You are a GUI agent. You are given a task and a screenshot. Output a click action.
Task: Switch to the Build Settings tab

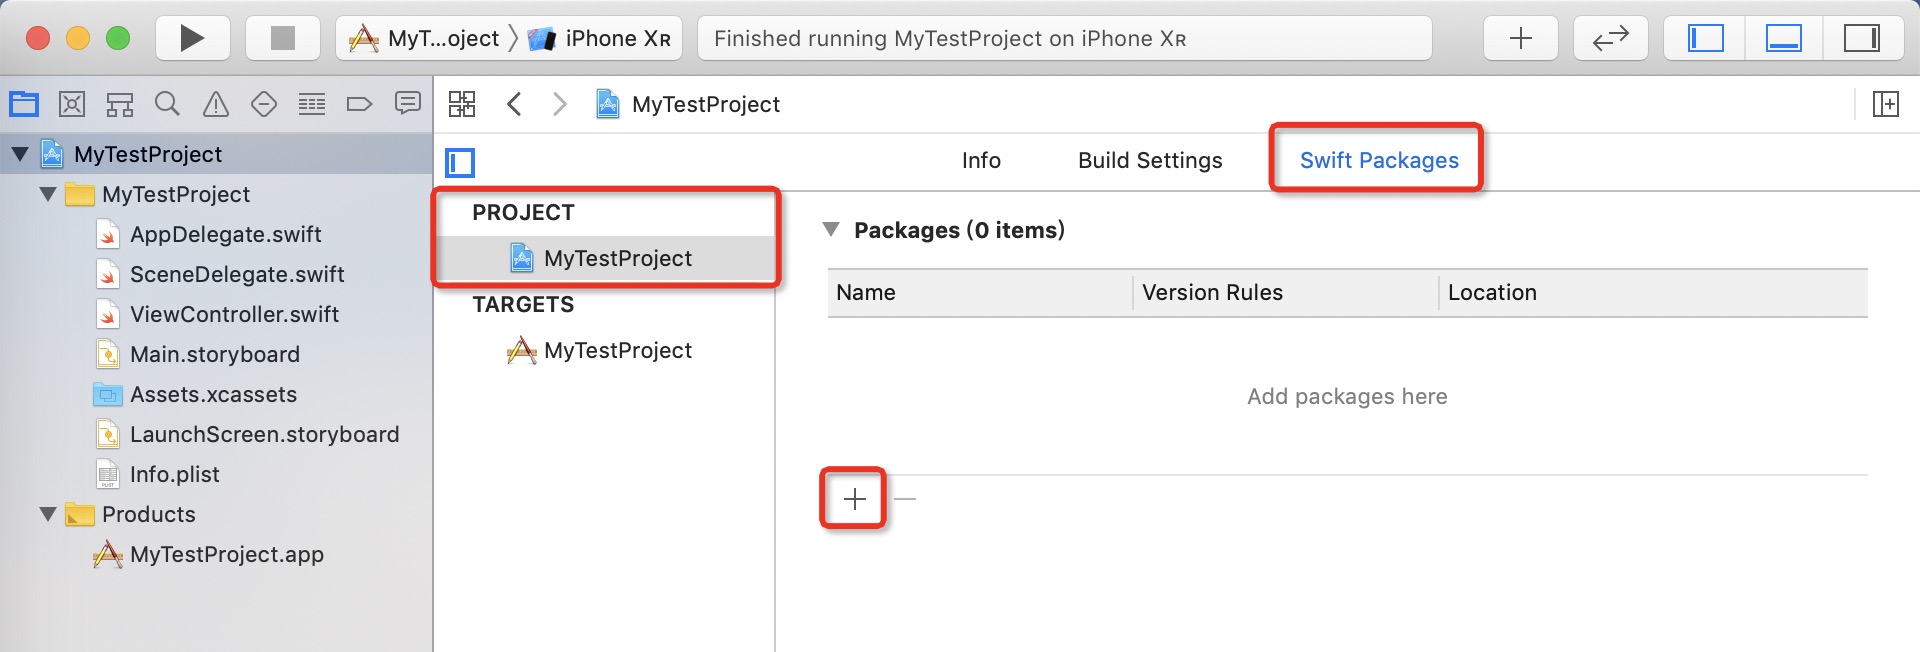point(1150,160)
